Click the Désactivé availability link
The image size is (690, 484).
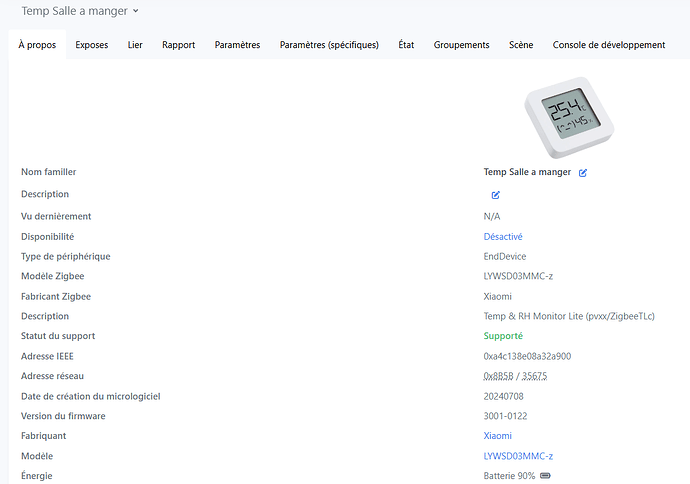tap(503, 237)
